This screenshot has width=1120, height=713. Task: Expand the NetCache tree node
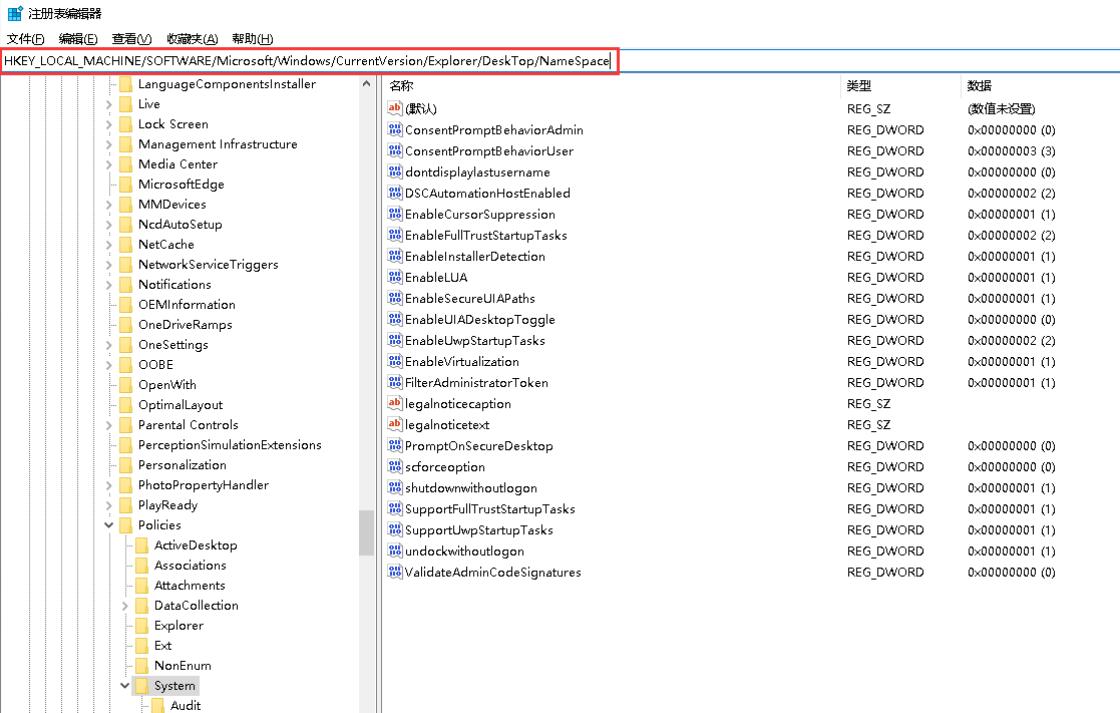tap(109, 244)
